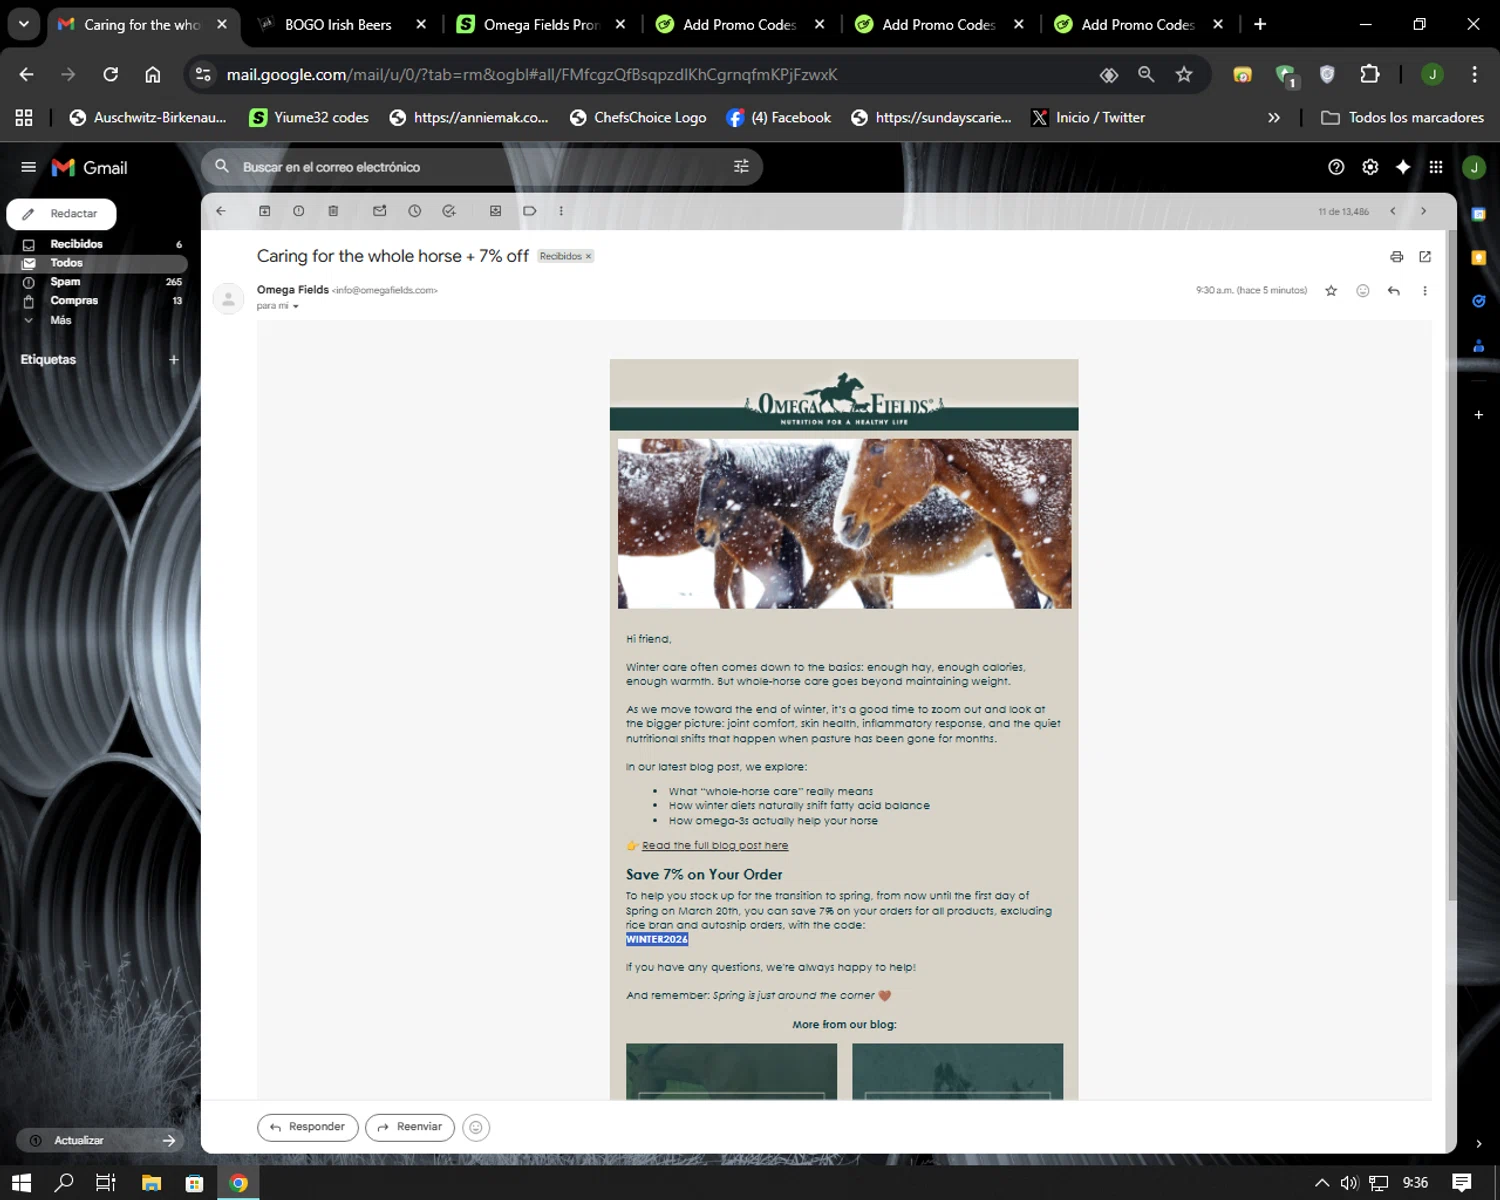This screenshot has width=1500, height=1200.
Task: Add emoji reaction near message timestamp
Action: pyautogui.click(x=1363, y=291)
